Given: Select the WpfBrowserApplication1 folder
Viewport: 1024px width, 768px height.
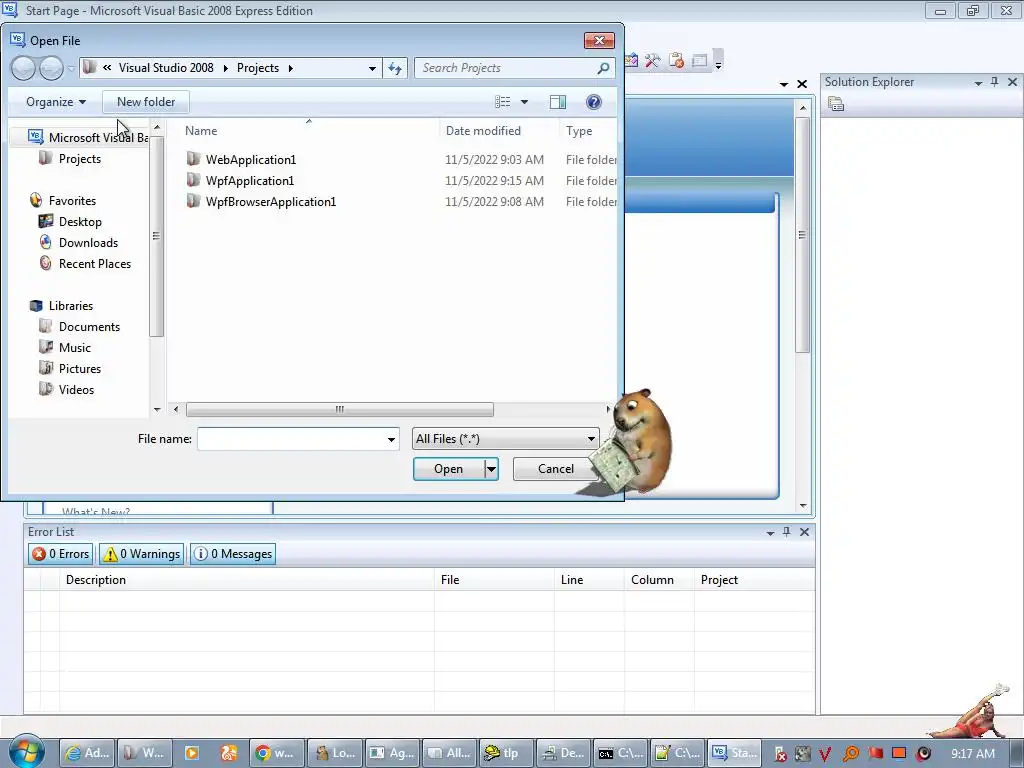Looking at the screenshot, I should 261,202.
